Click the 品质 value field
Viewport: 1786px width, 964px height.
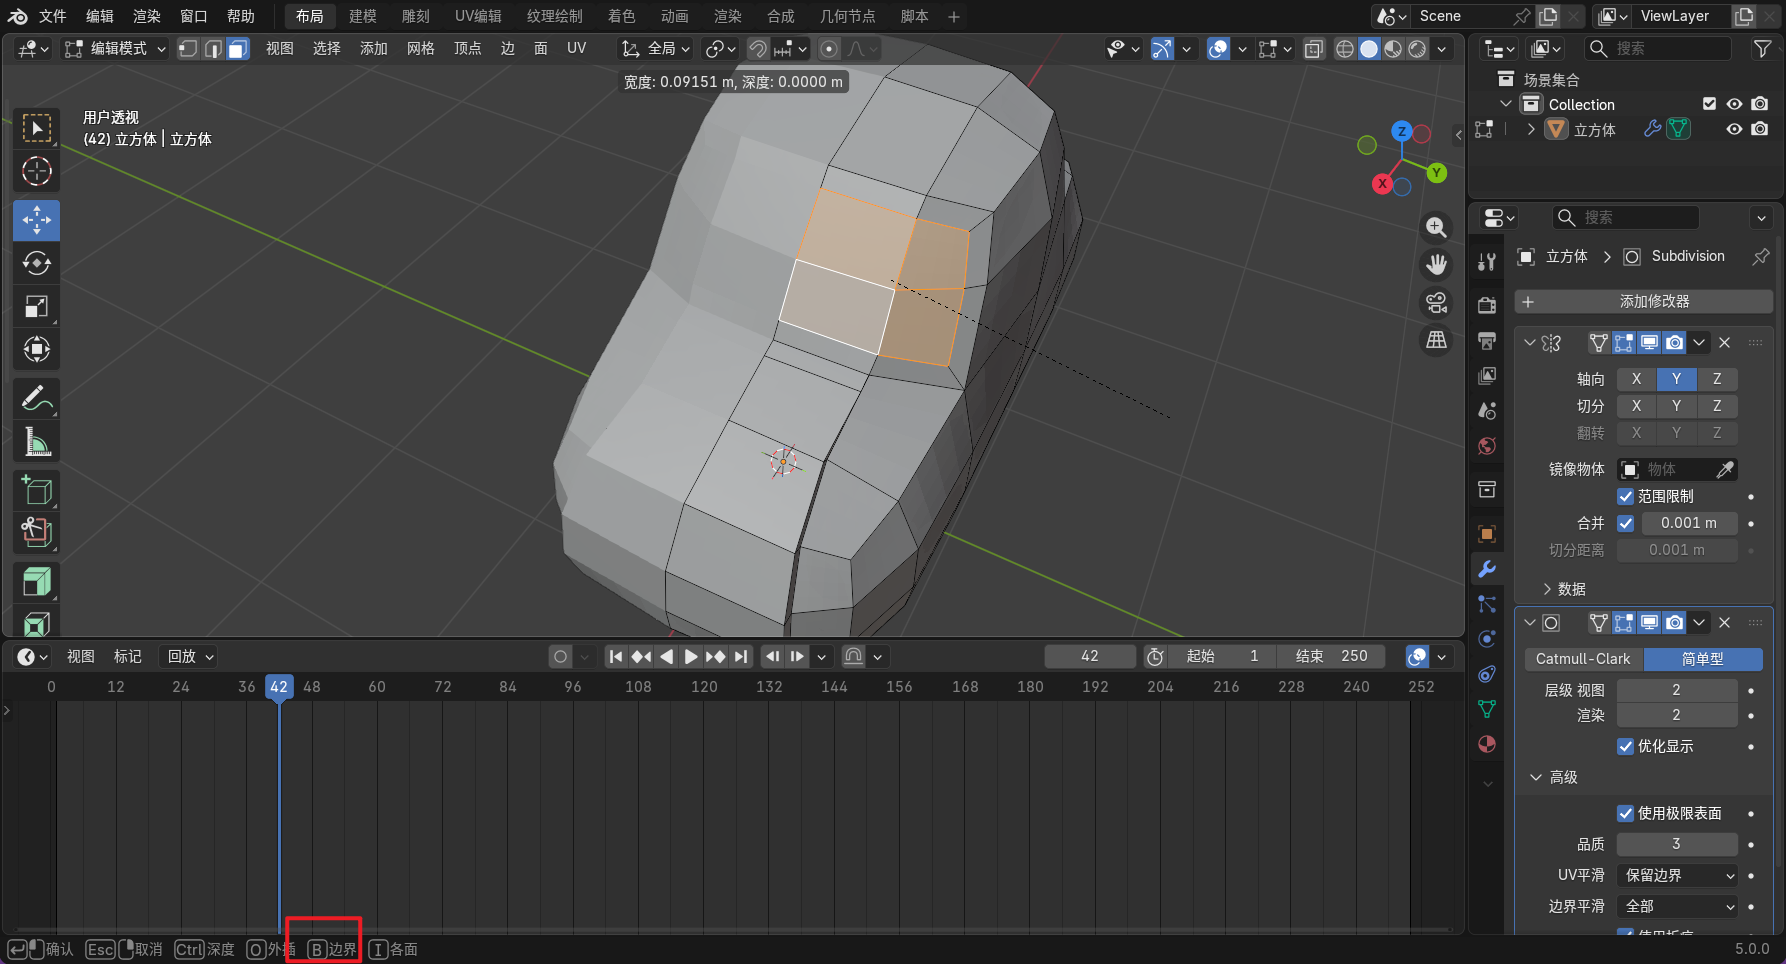coord(1677,844)
